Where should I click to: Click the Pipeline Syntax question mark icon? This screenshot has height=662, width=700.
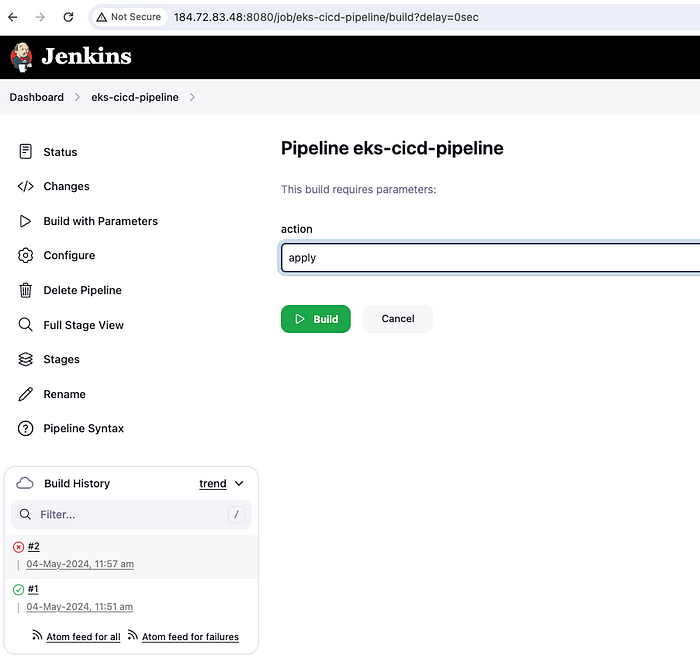click(x=25, y=429)
